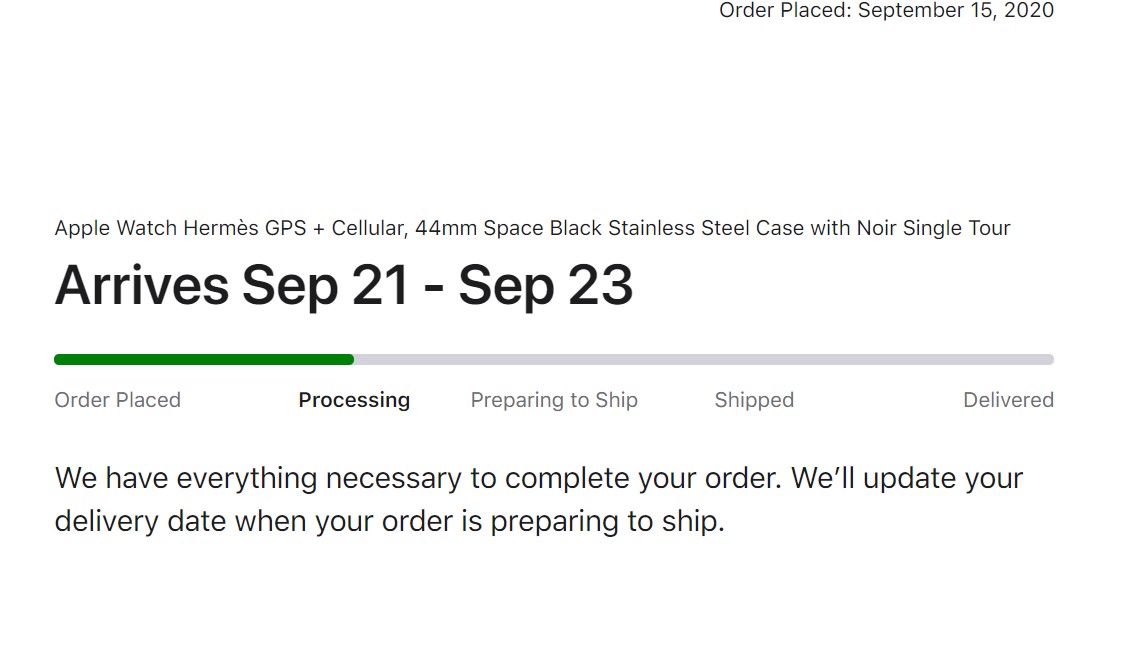Select the Apple Watch Hermès product title
Viewport: 1132px width, 653px height.
click(x=532, y=228)
